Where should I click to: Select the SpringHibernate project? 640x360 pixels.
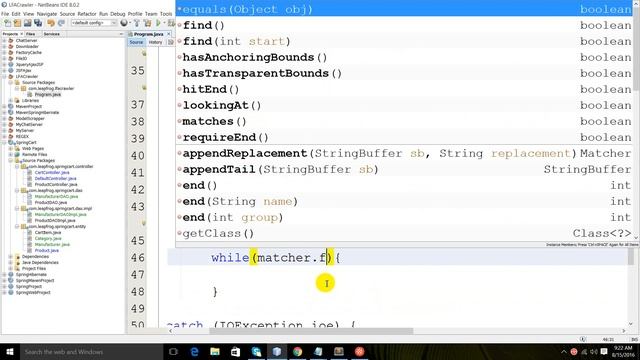click(31, 274)
